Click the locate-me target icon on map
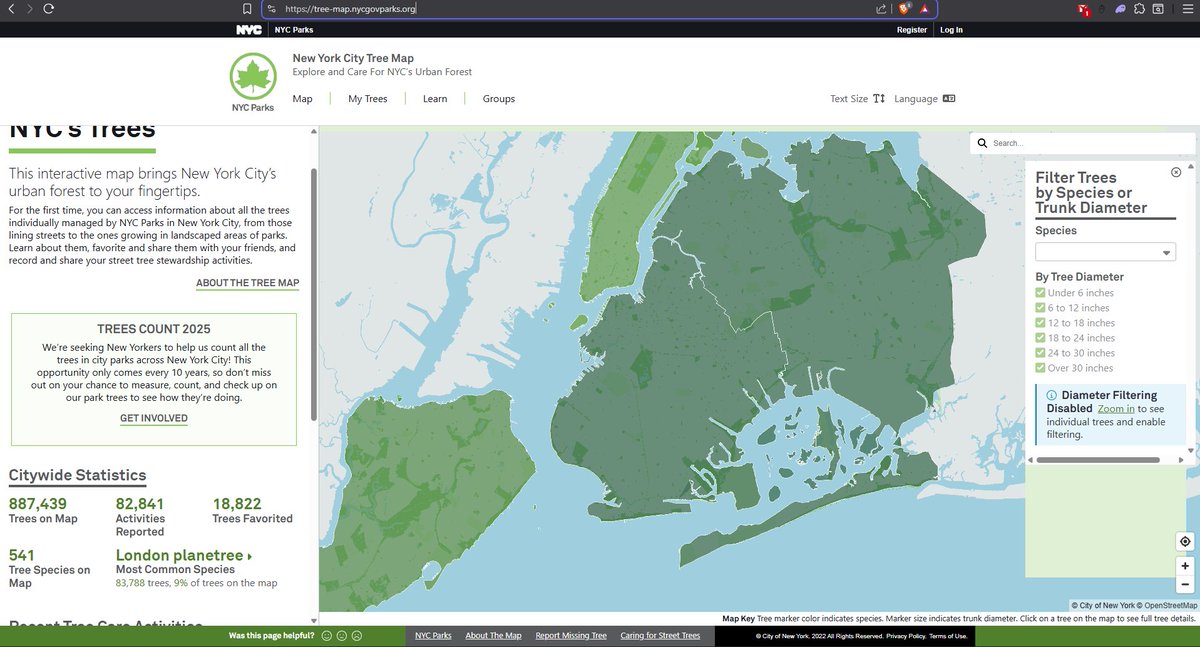The image size is (1200, 647). point(1185,542)
